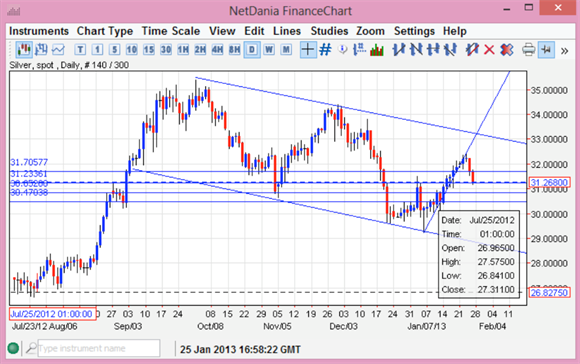Click the Dec/03 date axis label

pyautogui.click(x=344, y=326)
